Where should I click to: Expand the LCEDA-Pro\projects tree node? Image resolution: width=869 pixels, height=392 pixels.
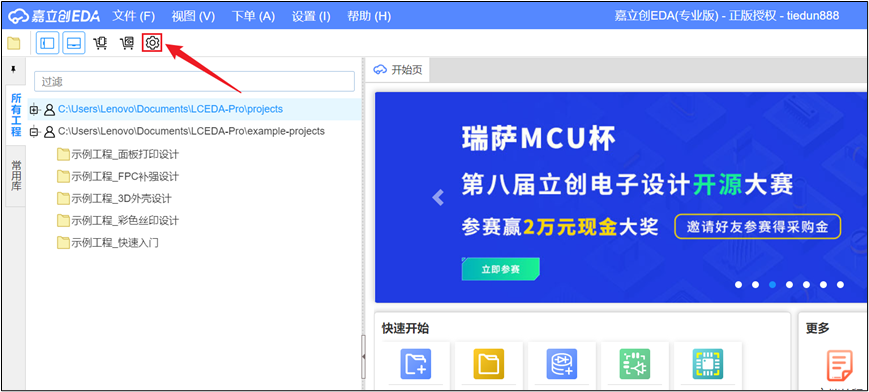[34, 110]
